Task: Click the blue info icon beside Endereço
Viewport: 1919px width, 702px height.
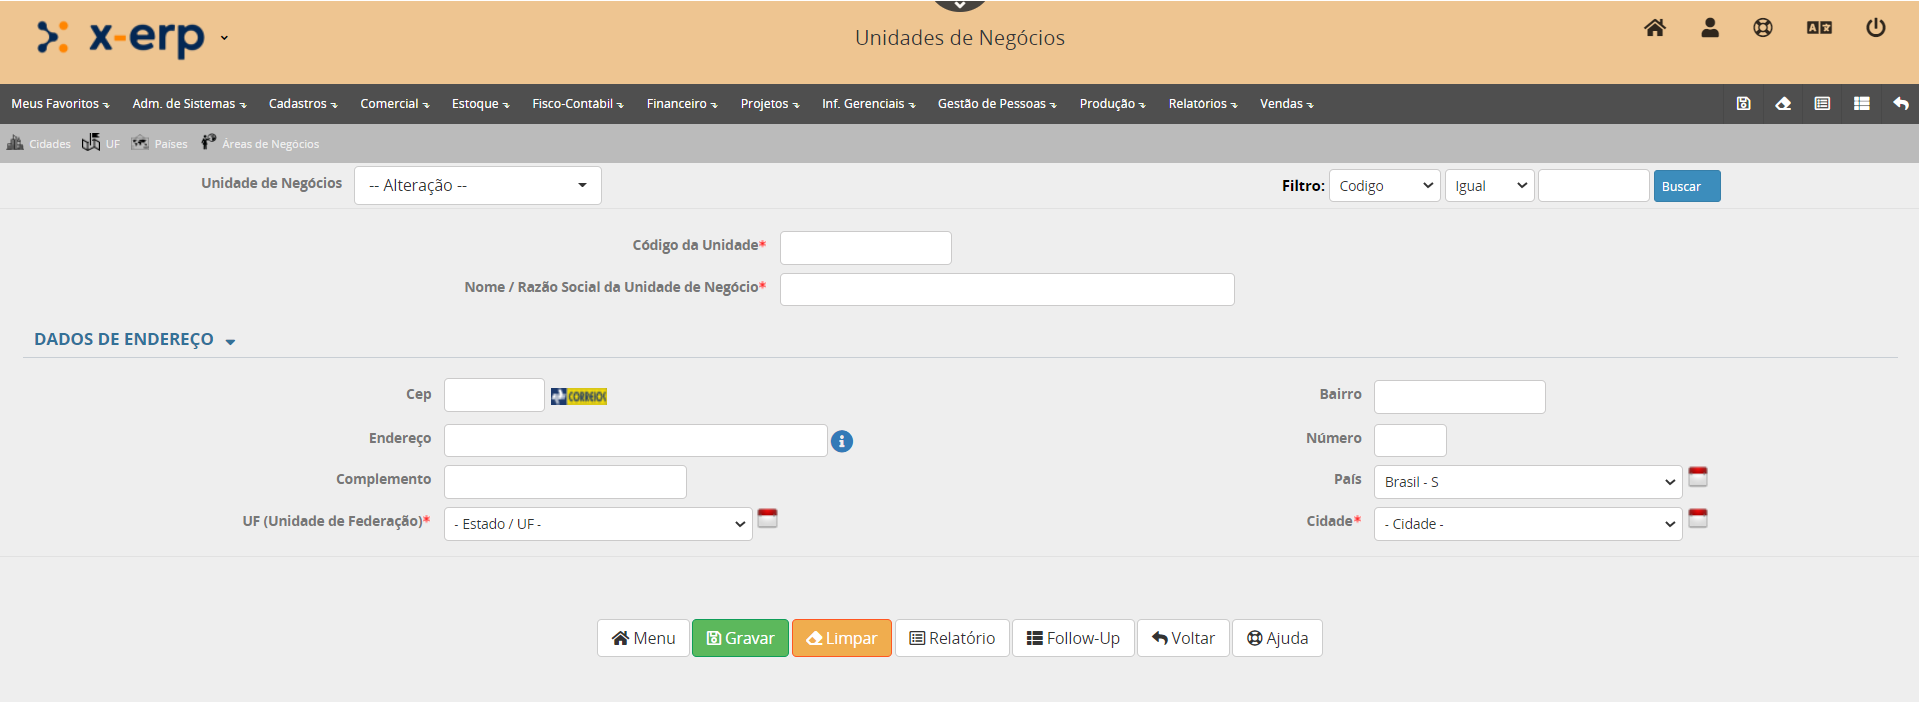Action: tap(842, 441)
